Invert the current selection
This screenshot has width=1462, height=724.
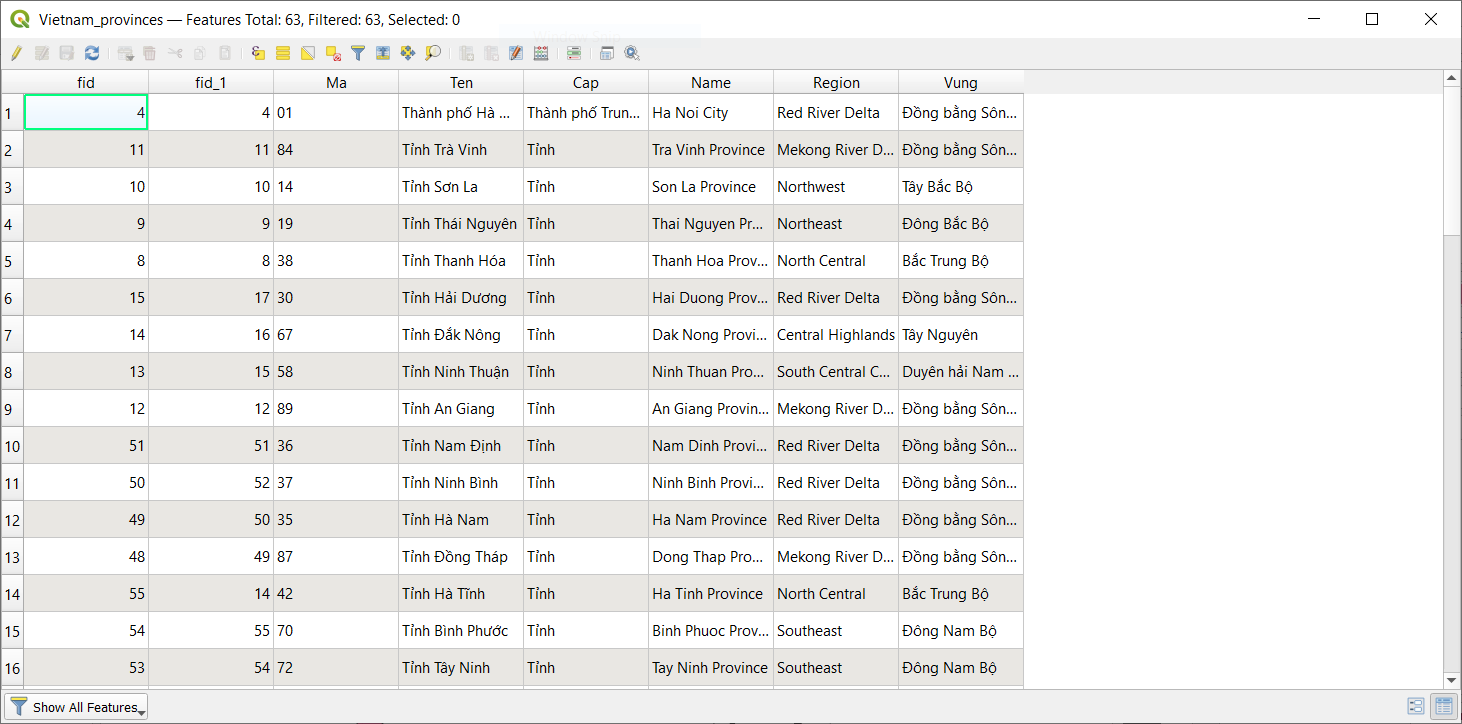coord(308,53)
